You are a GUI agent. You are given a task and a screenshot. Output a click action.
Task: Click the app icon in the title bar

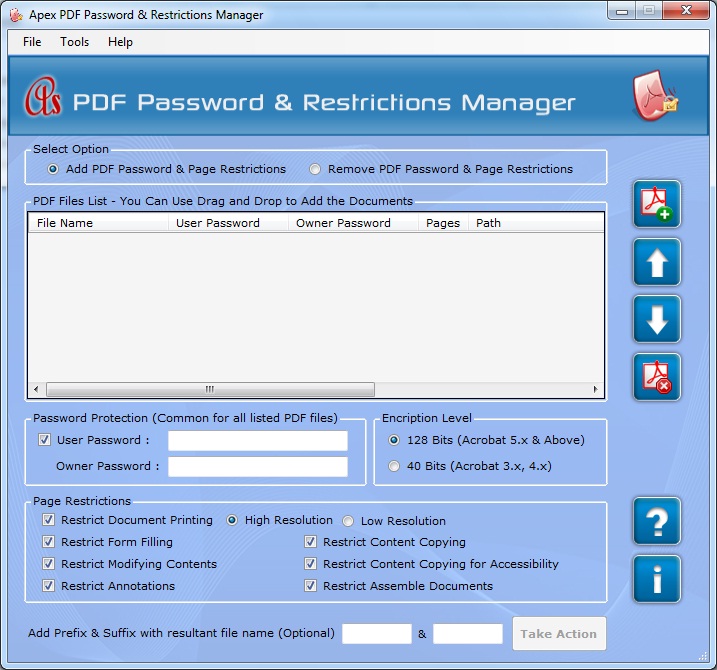pyautogui.click(x=16, y=15)
